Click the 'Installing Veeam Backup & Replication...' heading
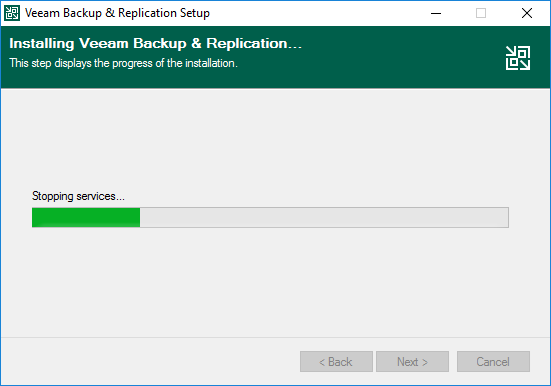The image size is (551, 386). [155, 44]
